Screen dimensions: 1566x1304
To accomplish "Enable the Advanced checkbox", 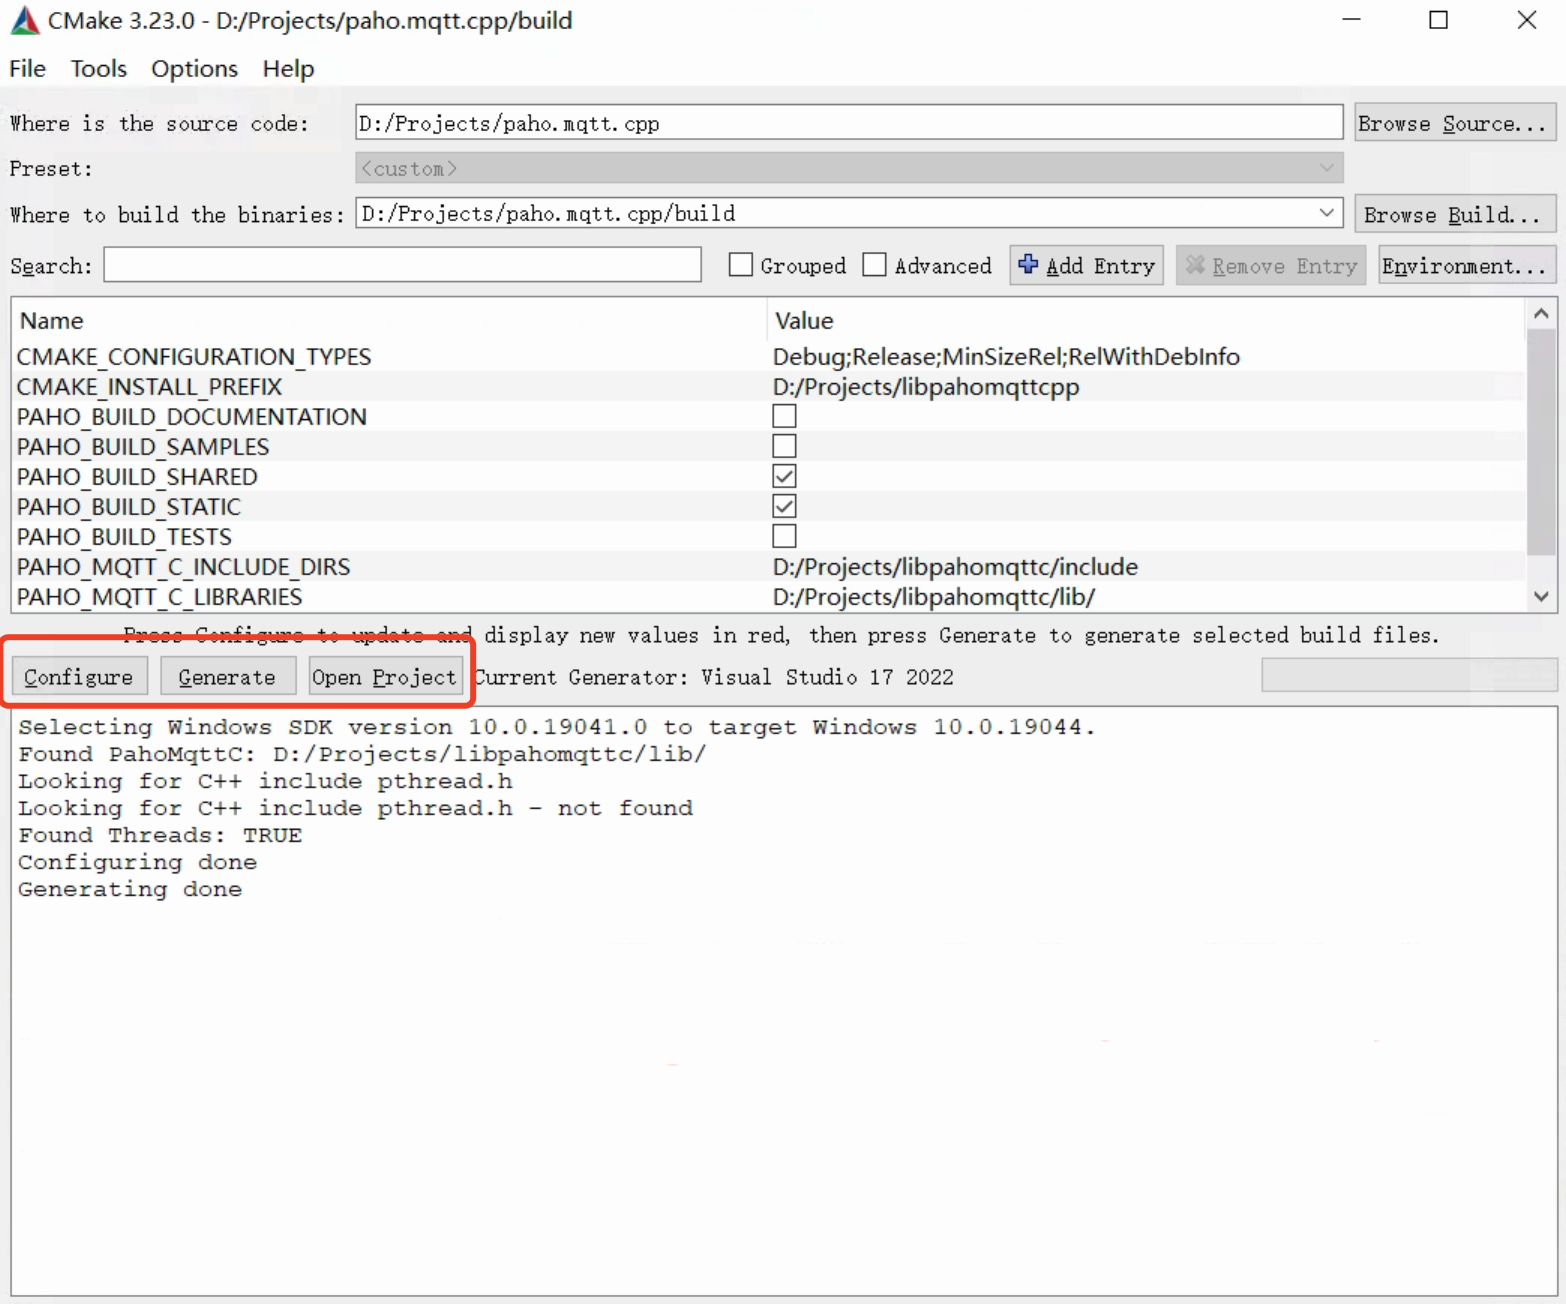I will tap(875, 265).
